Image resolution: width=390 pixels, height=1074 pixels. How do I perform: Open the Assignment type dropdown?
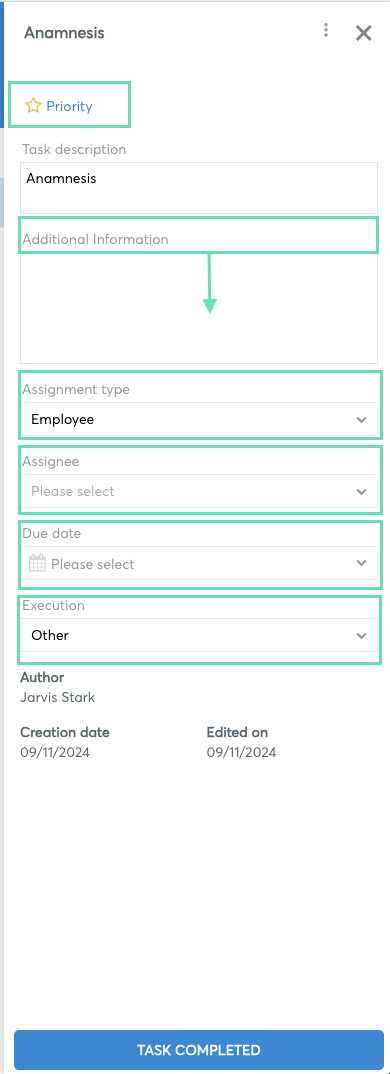coord(199,419)
